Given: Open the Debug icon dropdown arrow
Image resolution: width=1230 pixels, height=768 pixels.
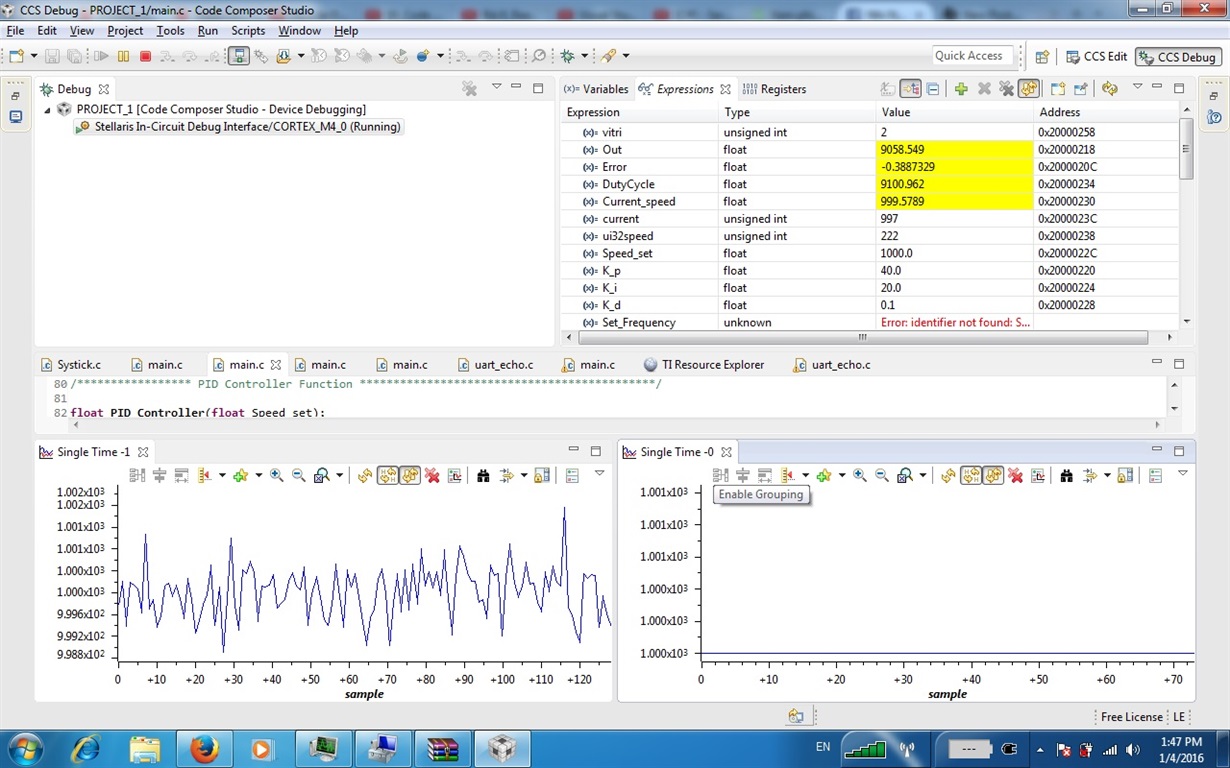Looking at the screenshot, I should tap(585, 57).
